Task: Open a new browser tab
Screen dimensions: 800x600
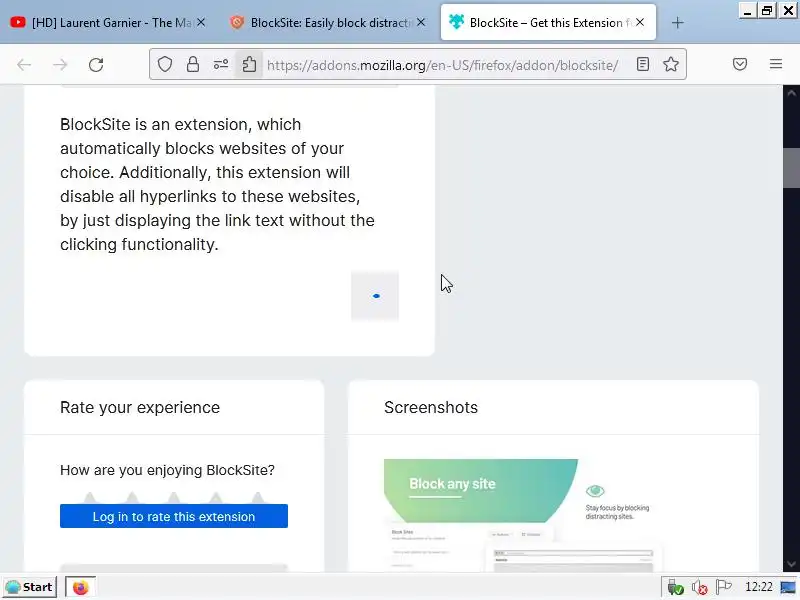Action: point(678,22)
